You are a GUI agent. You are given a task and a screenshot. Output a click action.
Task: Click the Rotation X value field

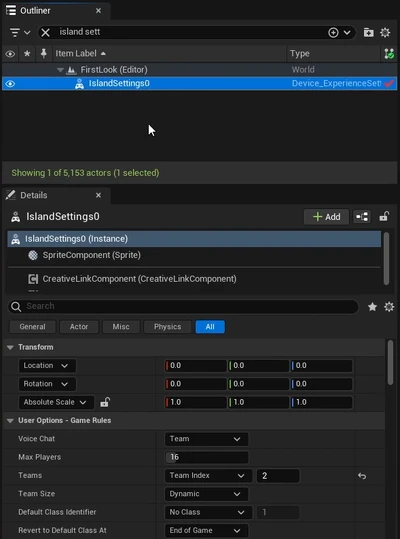coord(195,384)
